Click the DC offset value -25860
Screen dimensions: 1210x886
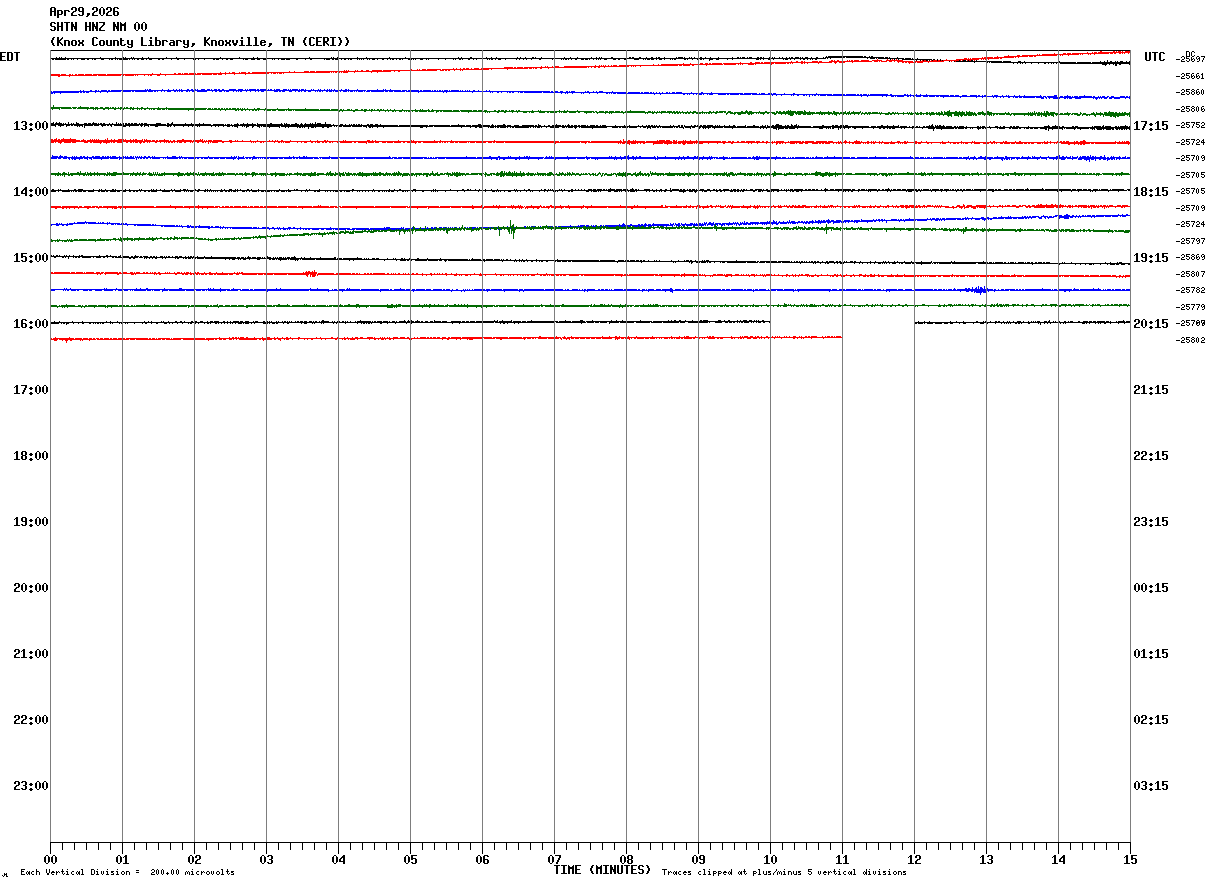[x=1191, y=92]
